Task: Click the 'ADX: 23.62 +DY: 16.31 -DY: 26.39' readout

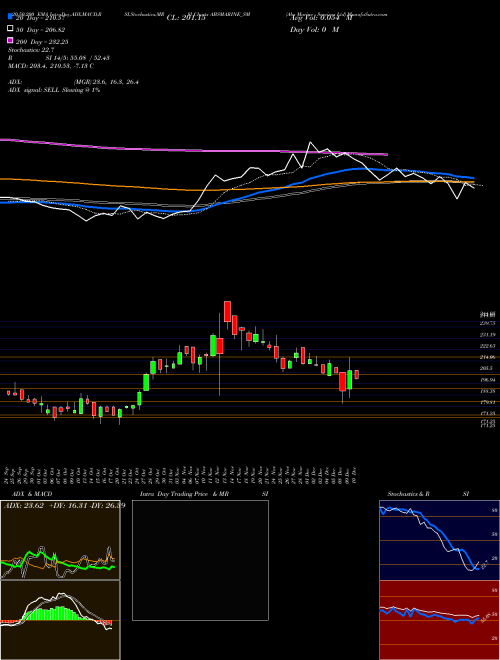Action: 64,505
